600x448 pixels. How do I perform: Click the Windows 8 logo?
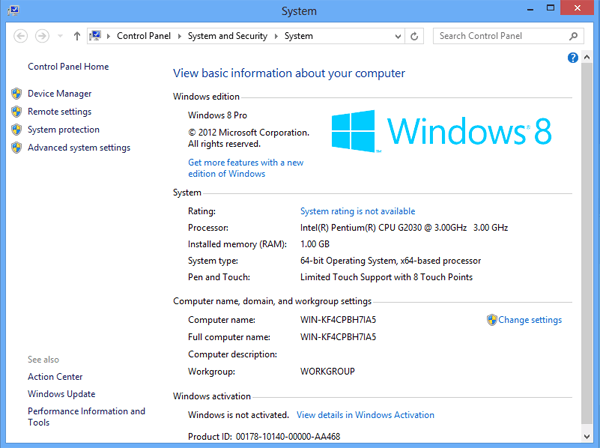[x=441, y=131]
